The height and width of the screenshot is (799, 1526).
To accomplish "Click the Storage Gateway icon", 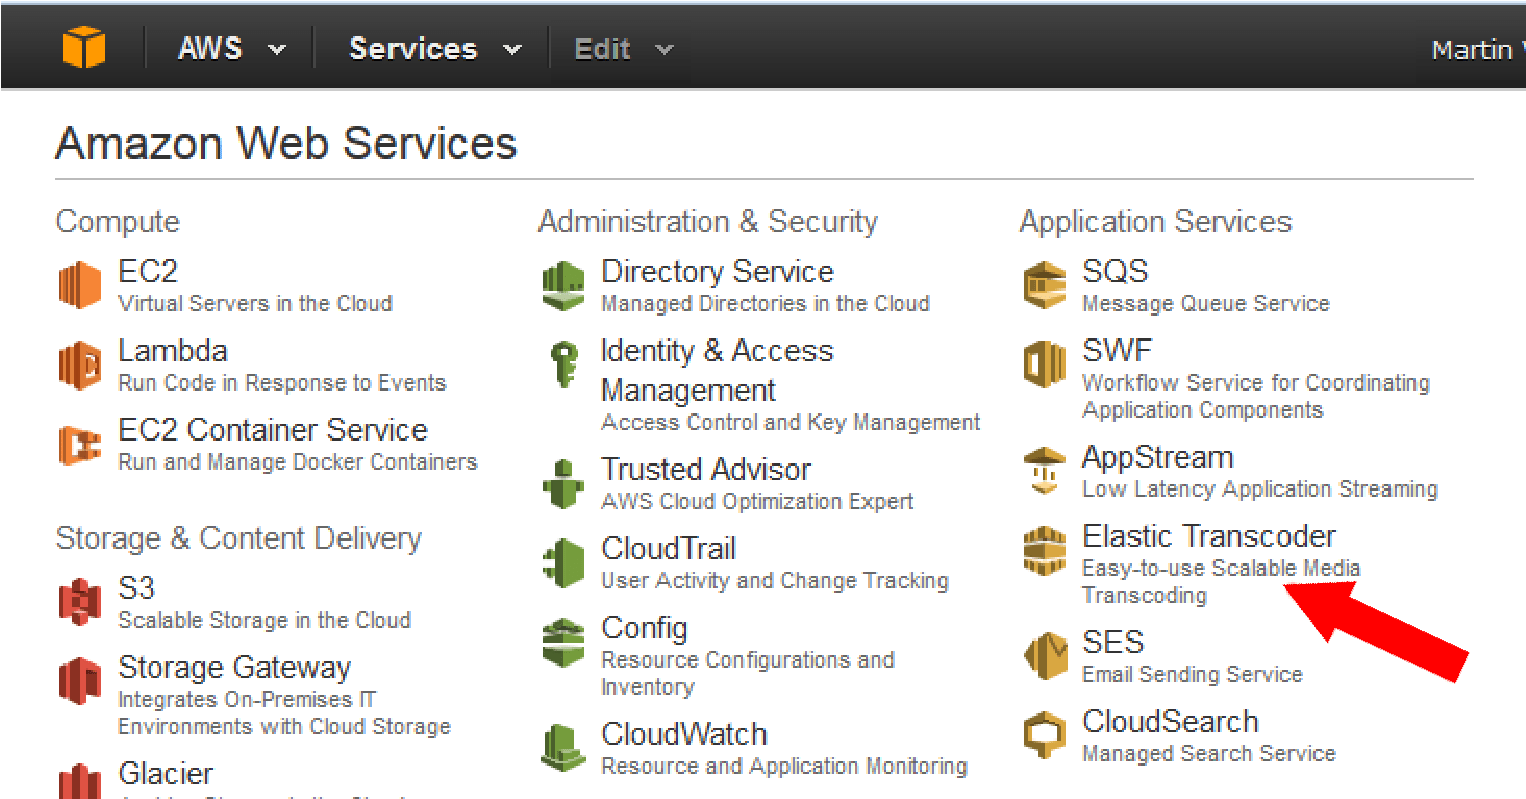I will point(80,681).
